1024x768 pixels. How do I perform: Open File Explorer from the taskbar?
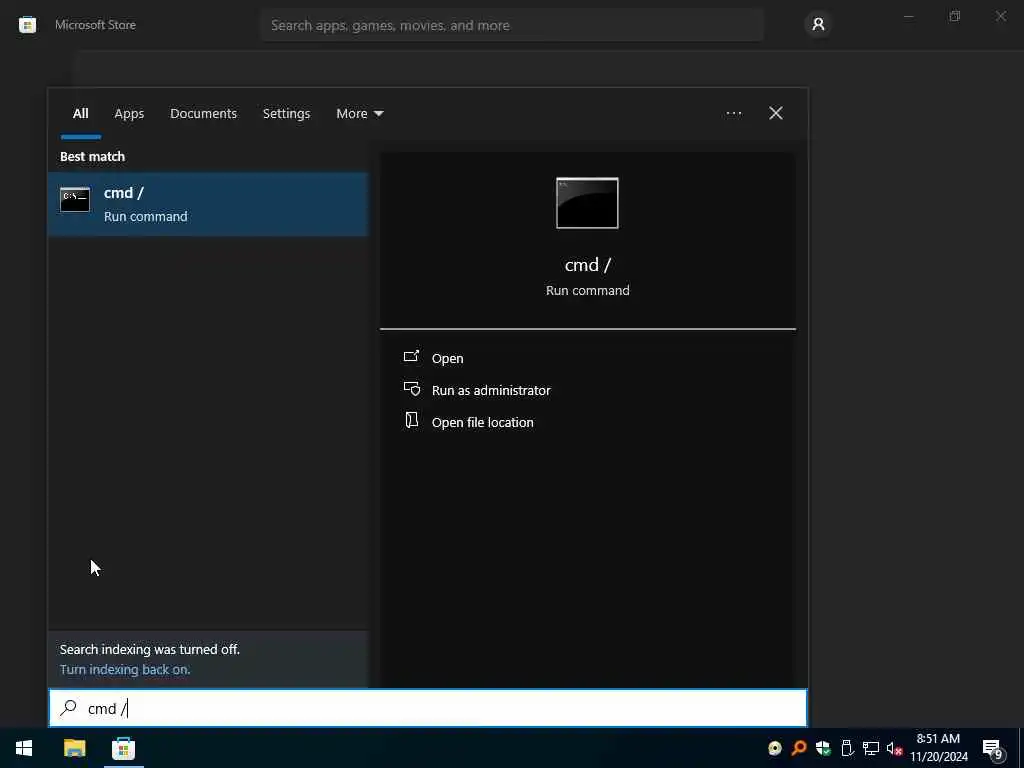click(74, 748)
